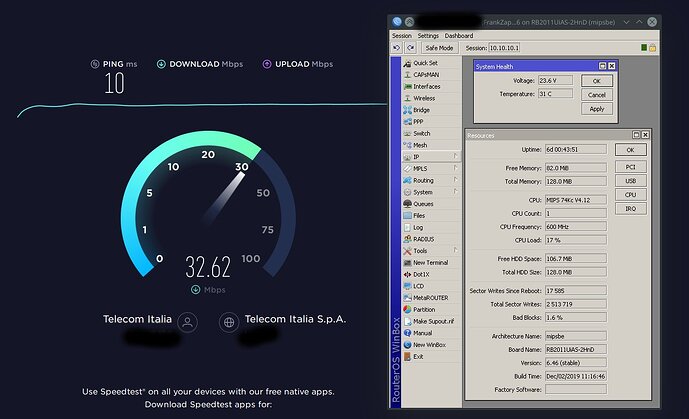
Task: Open the Settings menu
Action: 428,36
